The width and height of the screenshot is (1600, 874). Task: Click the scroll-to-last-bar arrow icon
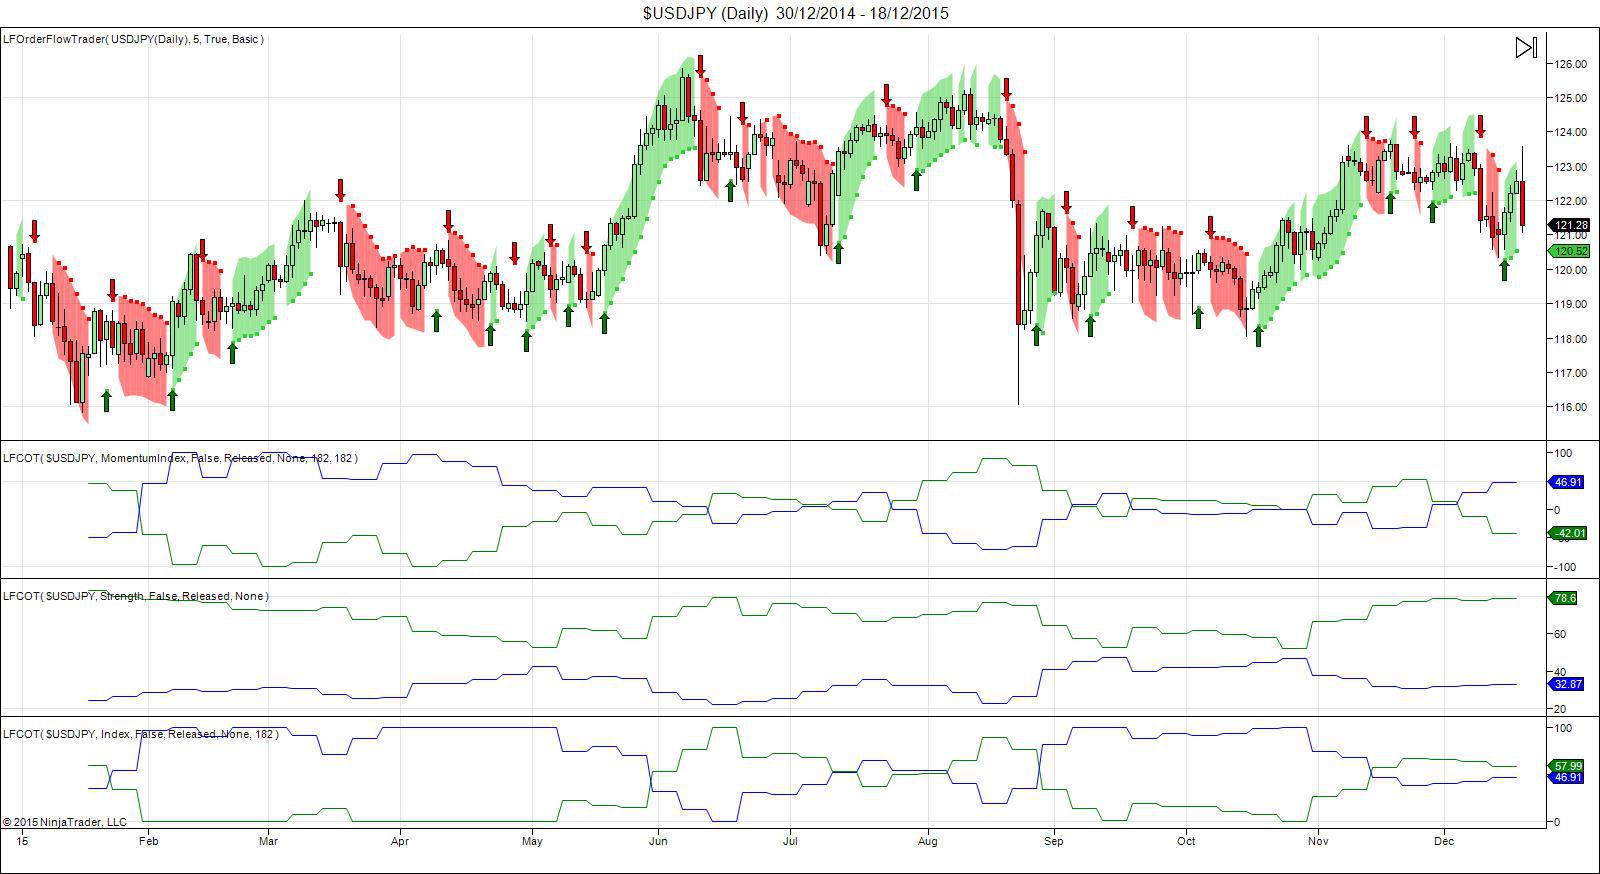pos(1526,48)
